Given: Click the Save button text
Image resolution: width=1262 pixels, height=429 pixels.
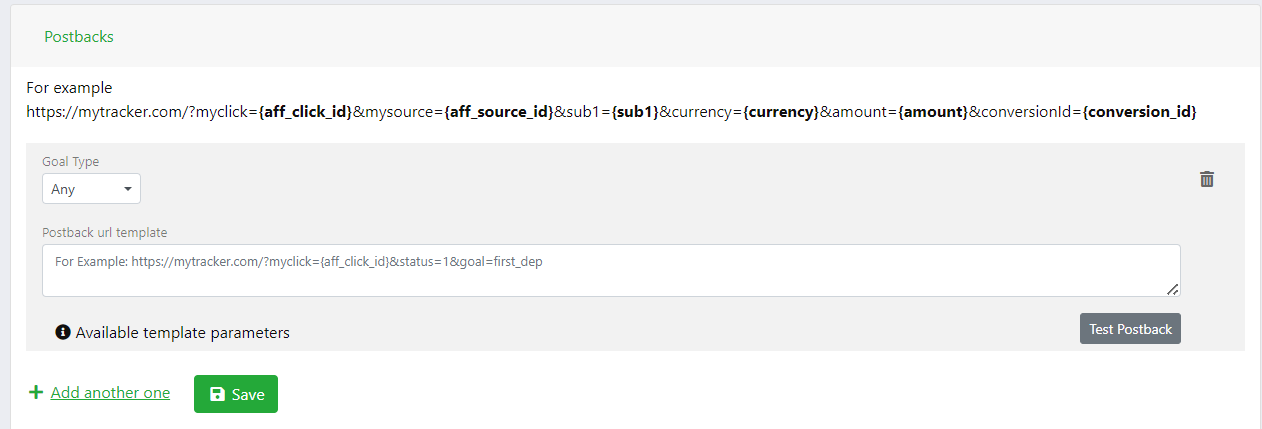Looking at the screenshot, I should [x=248, y=394].
